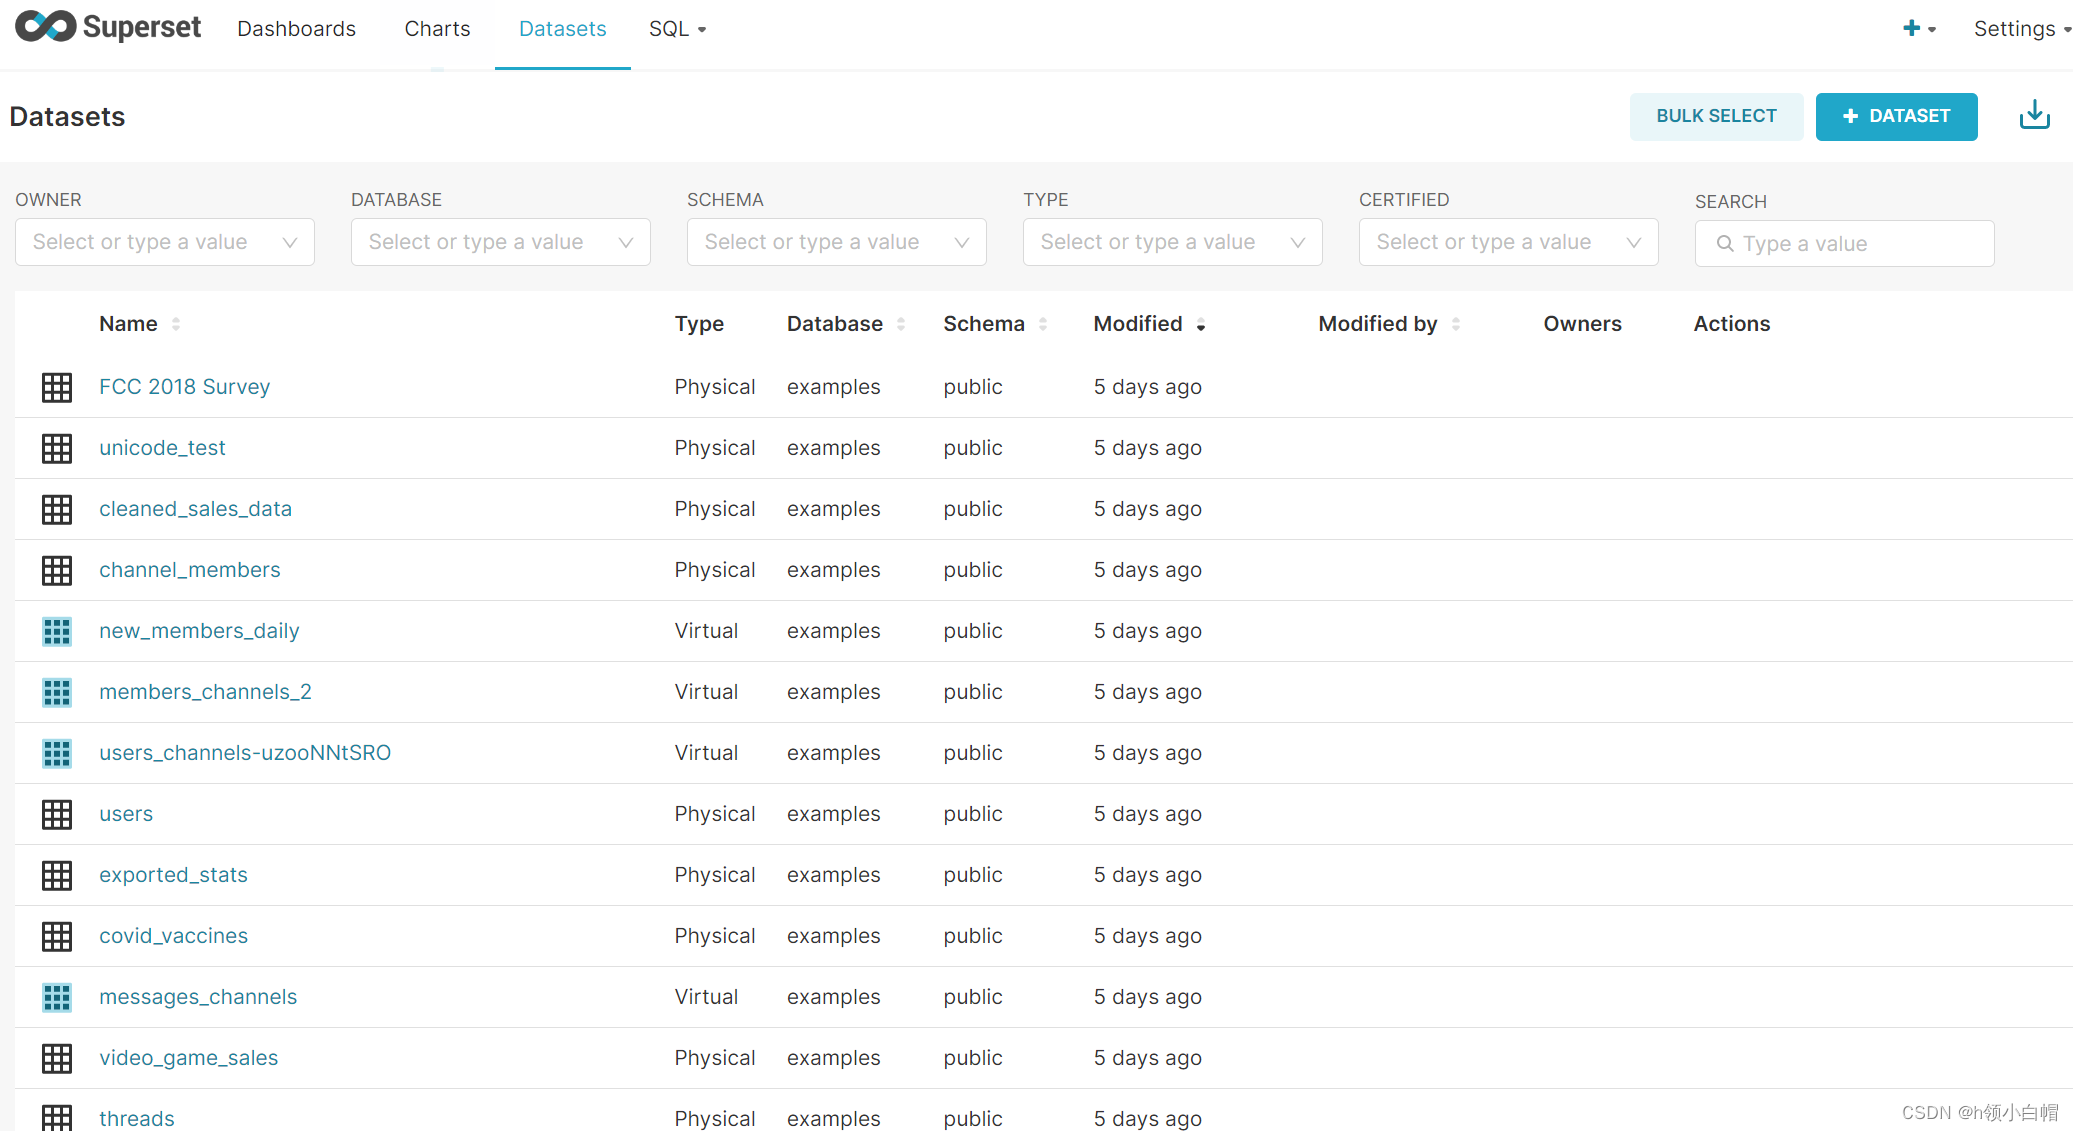
Task: Select the Datasets tab
Action: [563, 29]
